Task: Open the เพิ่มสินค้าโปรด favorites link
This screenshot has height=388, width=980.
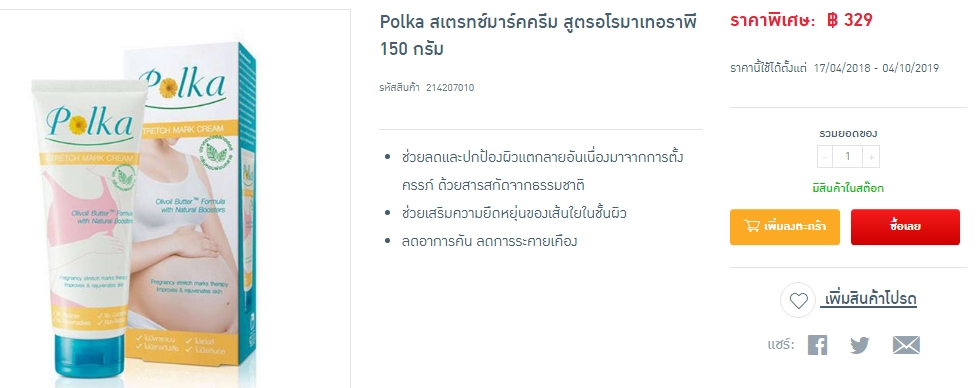Action: (x=871, y=300)
